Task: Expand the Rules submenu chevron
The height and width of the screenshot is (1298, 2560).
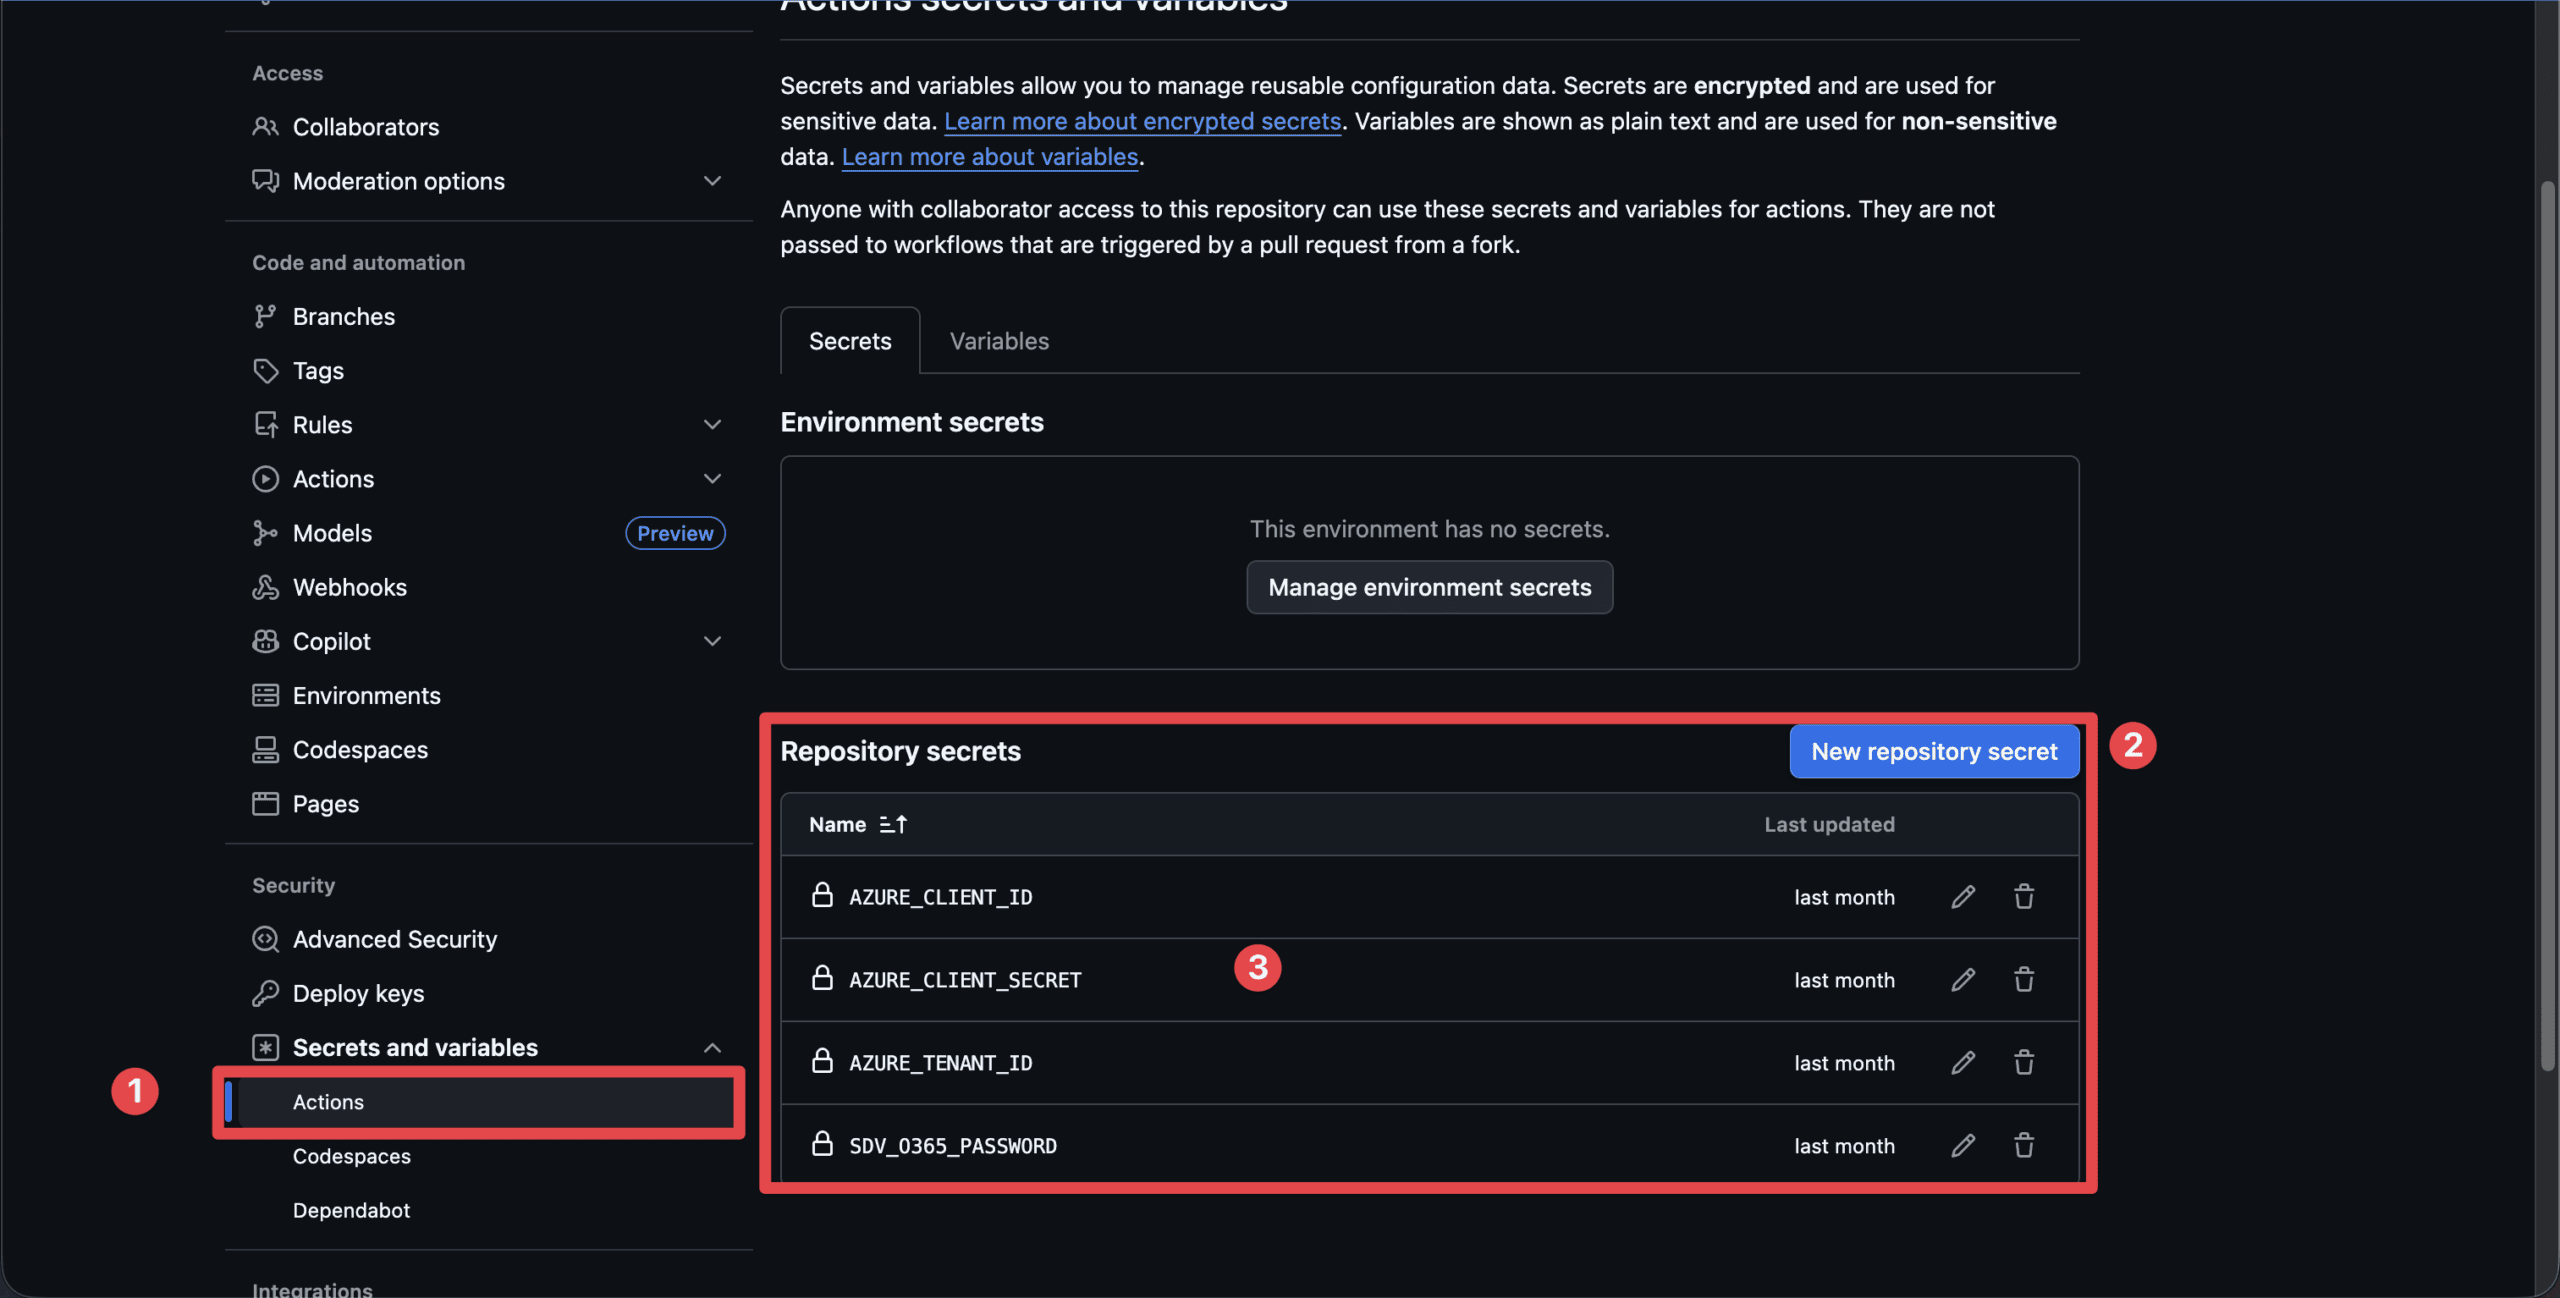Action: click(x=712, y=424)
